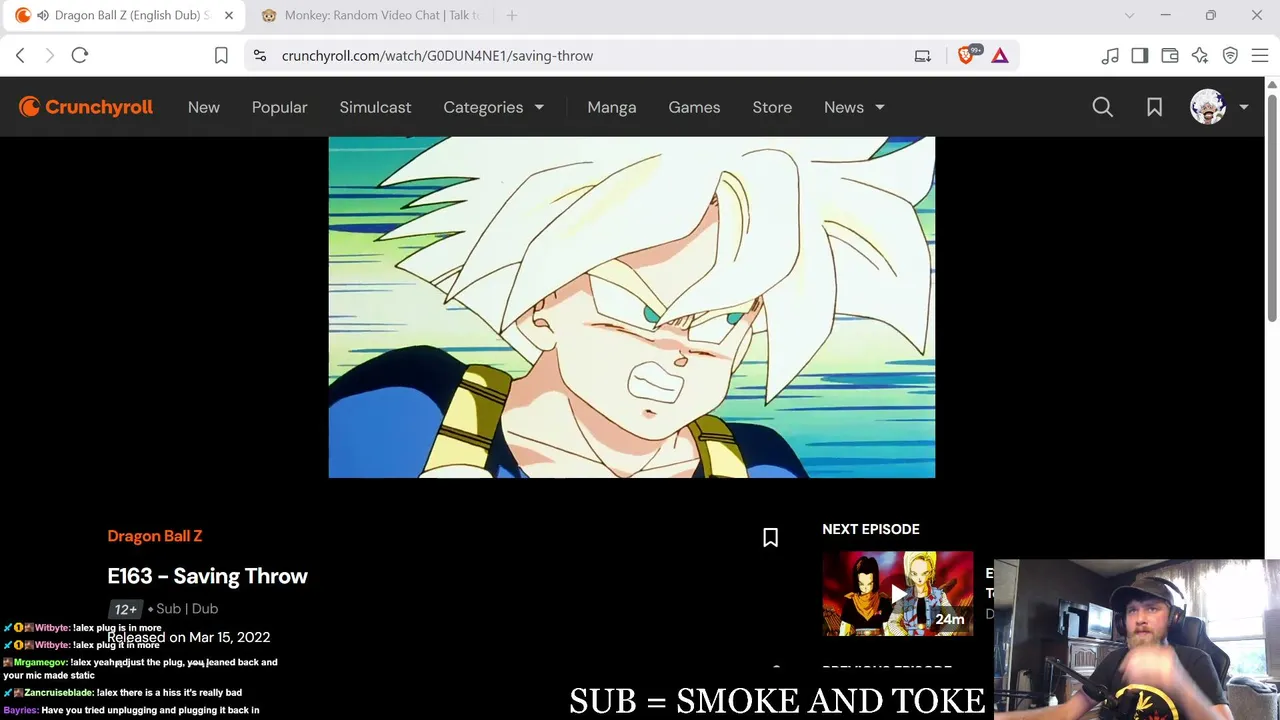Open the Brave Wallet

[1170, 56]
